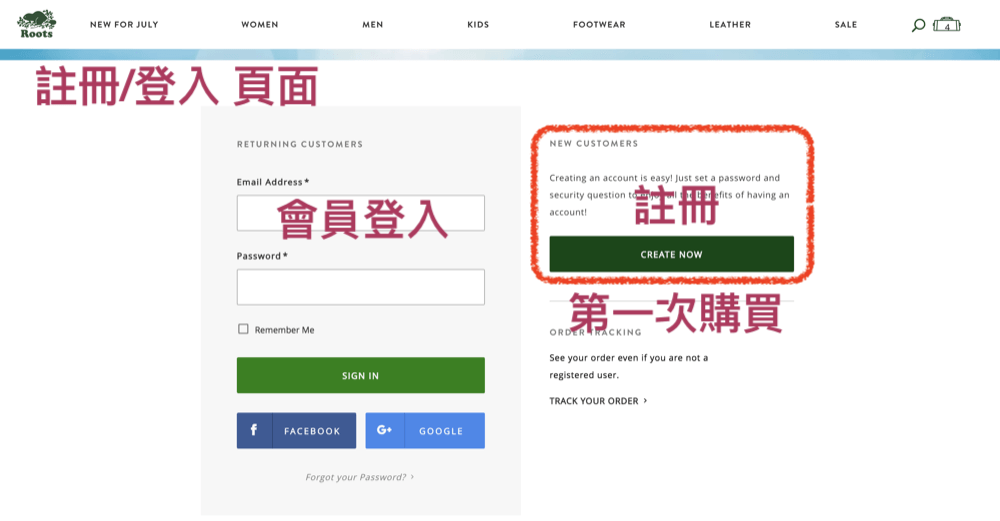Viewport: 1000px width, 521px height.
Task: Open the Track Your Order link
Action: tap(594, 401)
